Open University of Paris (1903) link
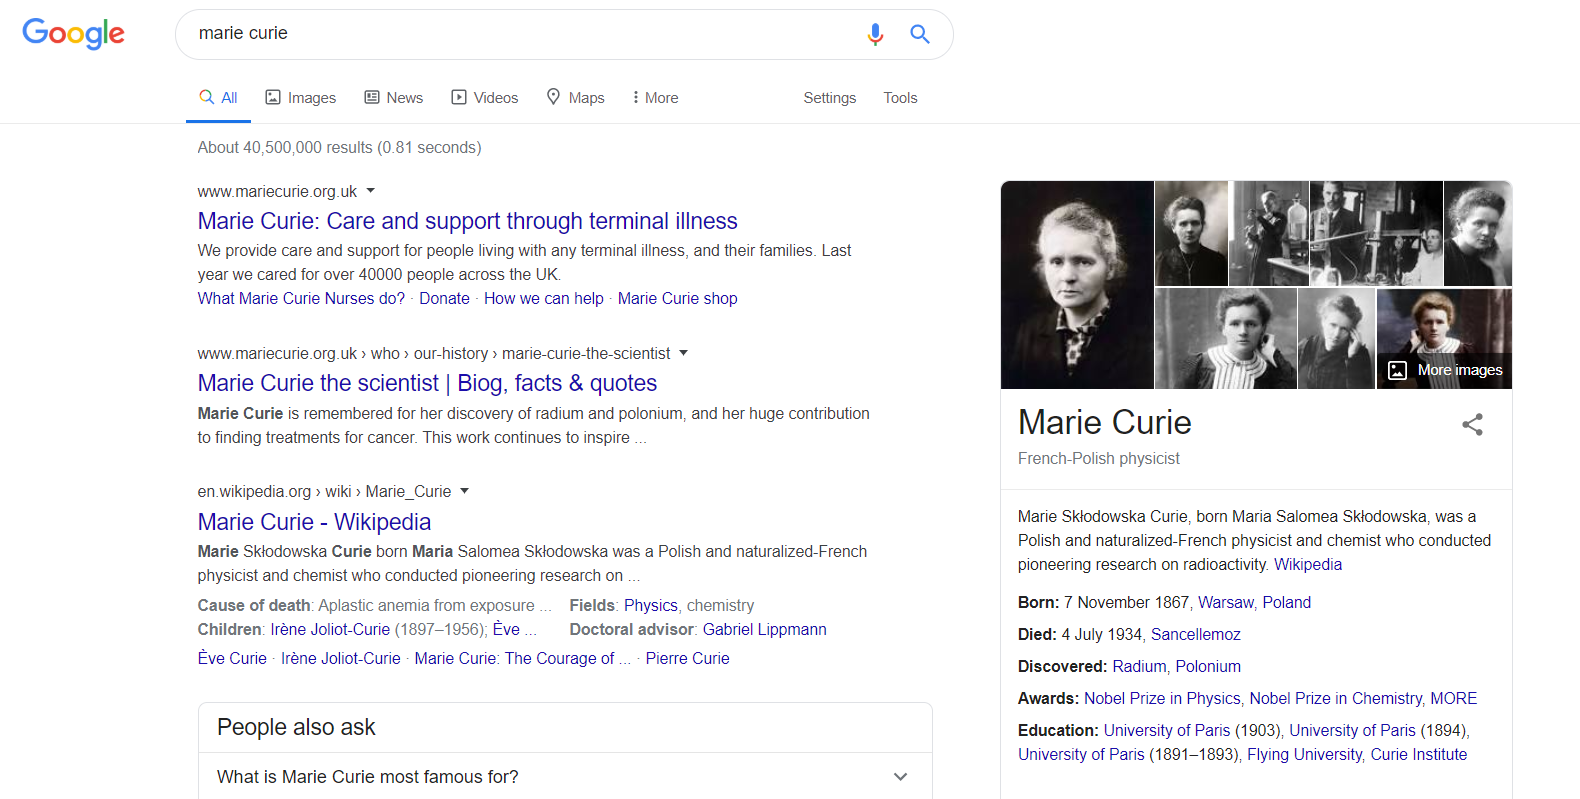This screenshot has height=799, width=1580. tap(1167, 730)
